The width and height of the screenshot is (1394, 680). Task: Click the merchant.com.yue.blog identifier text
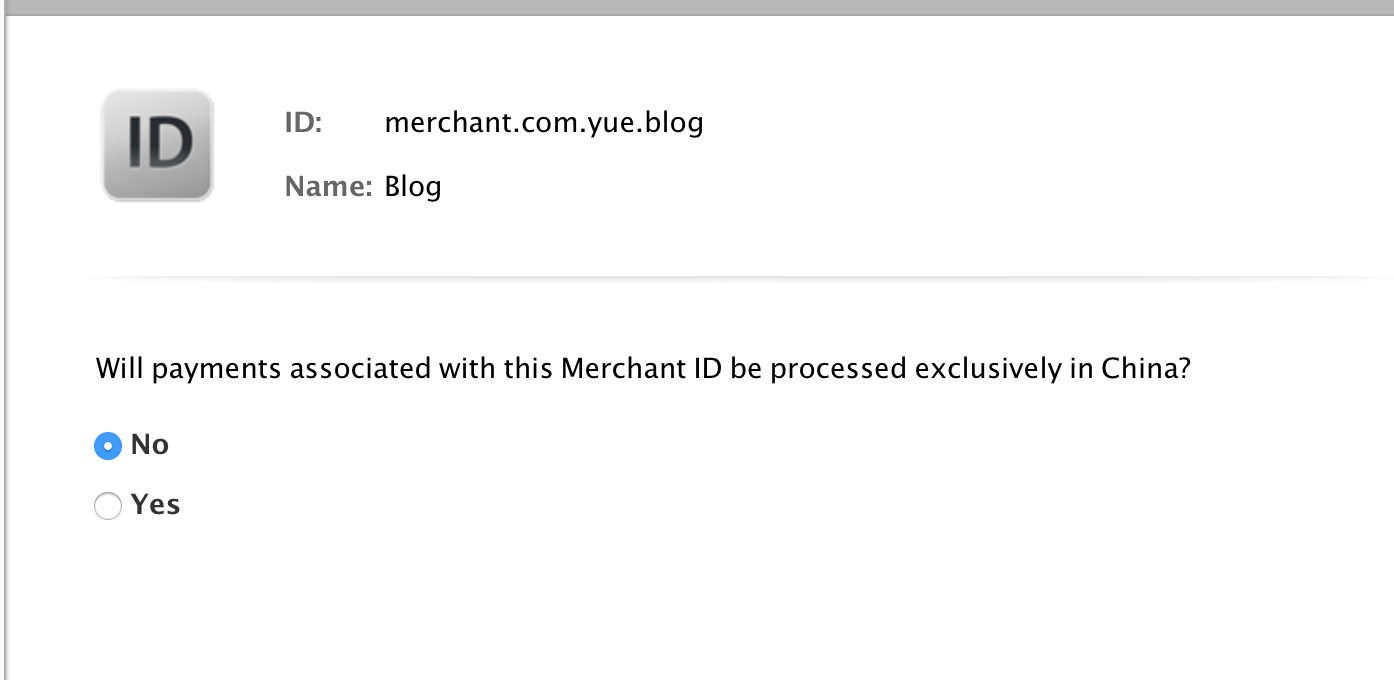tap(543, 123)
